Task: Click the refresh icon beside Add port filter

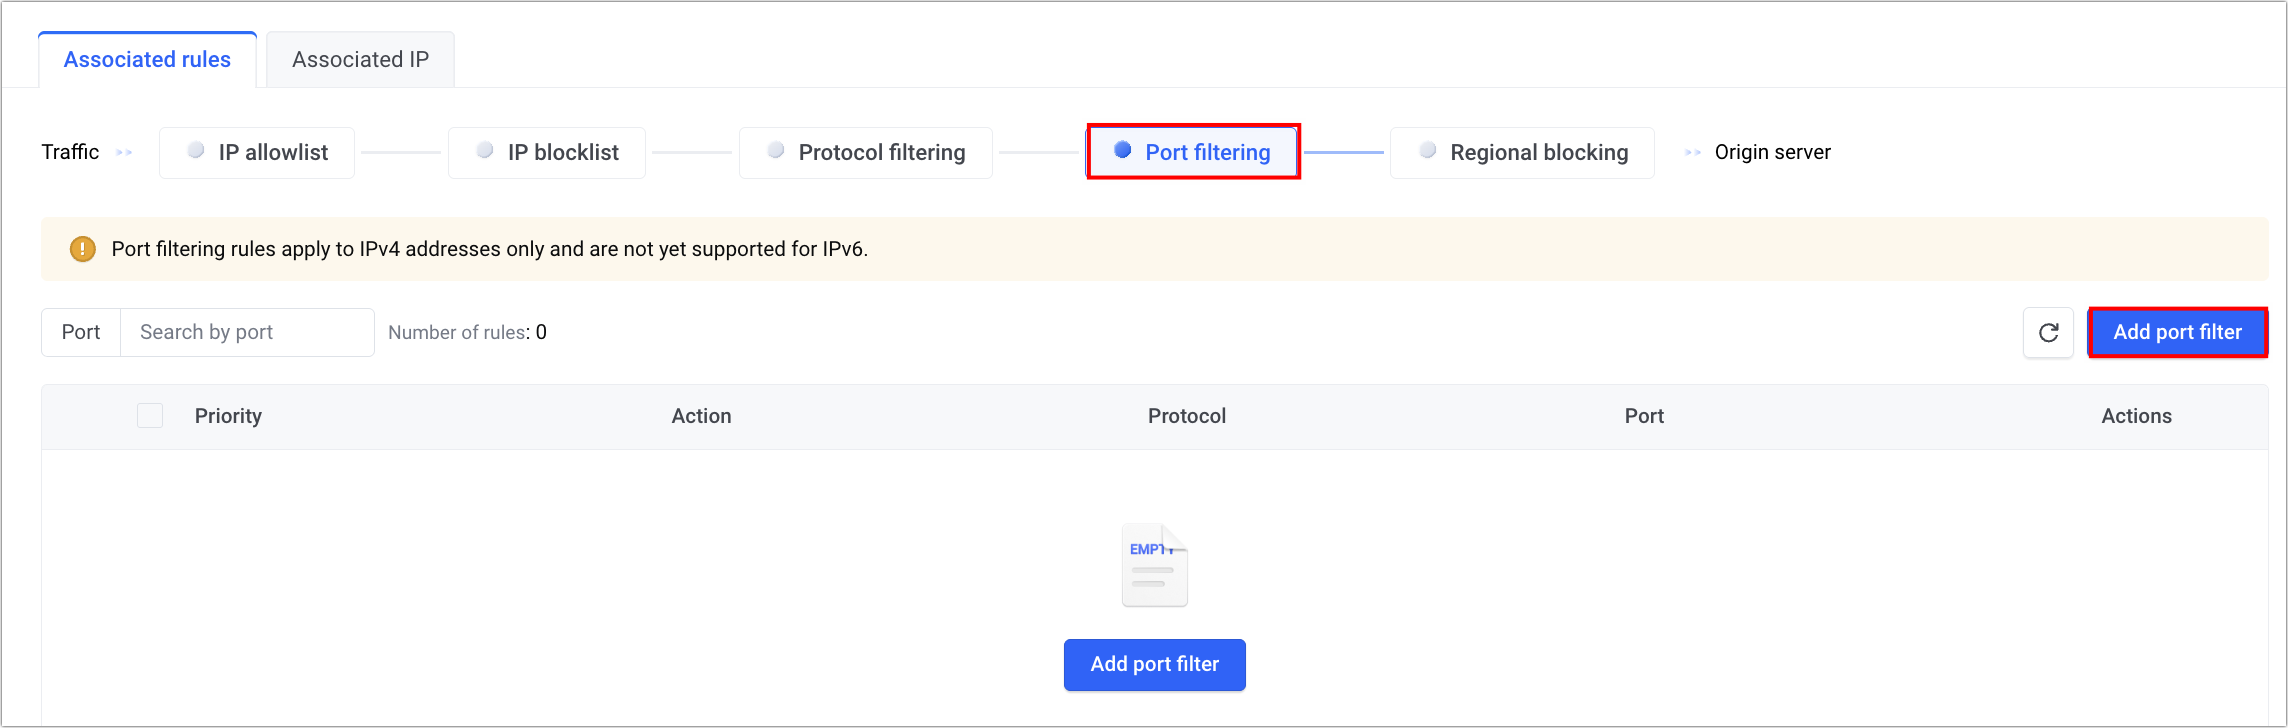Action: pyautogui.click(x=2048, y=333)
